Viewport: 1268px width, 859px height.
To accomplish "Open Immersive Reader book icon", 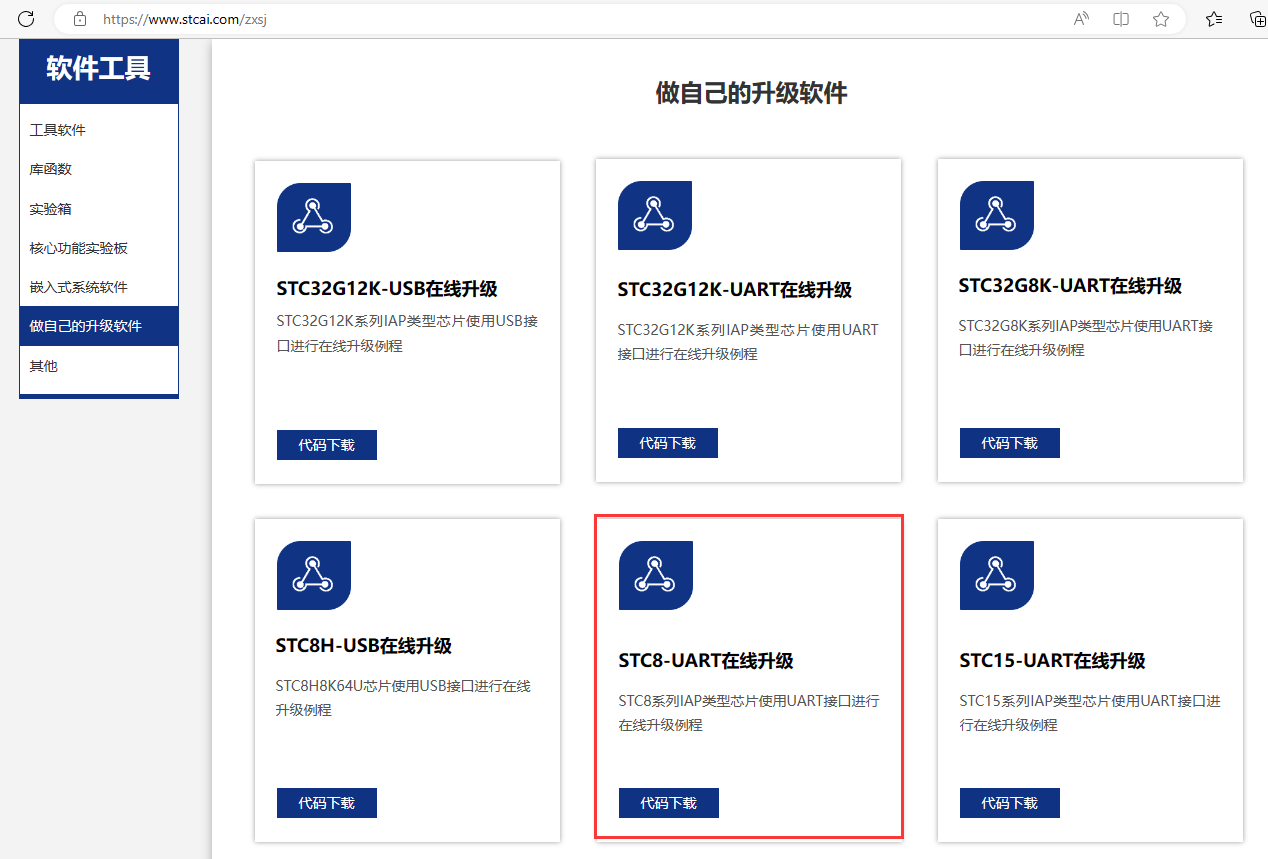I will click(x=1121, y=19).
